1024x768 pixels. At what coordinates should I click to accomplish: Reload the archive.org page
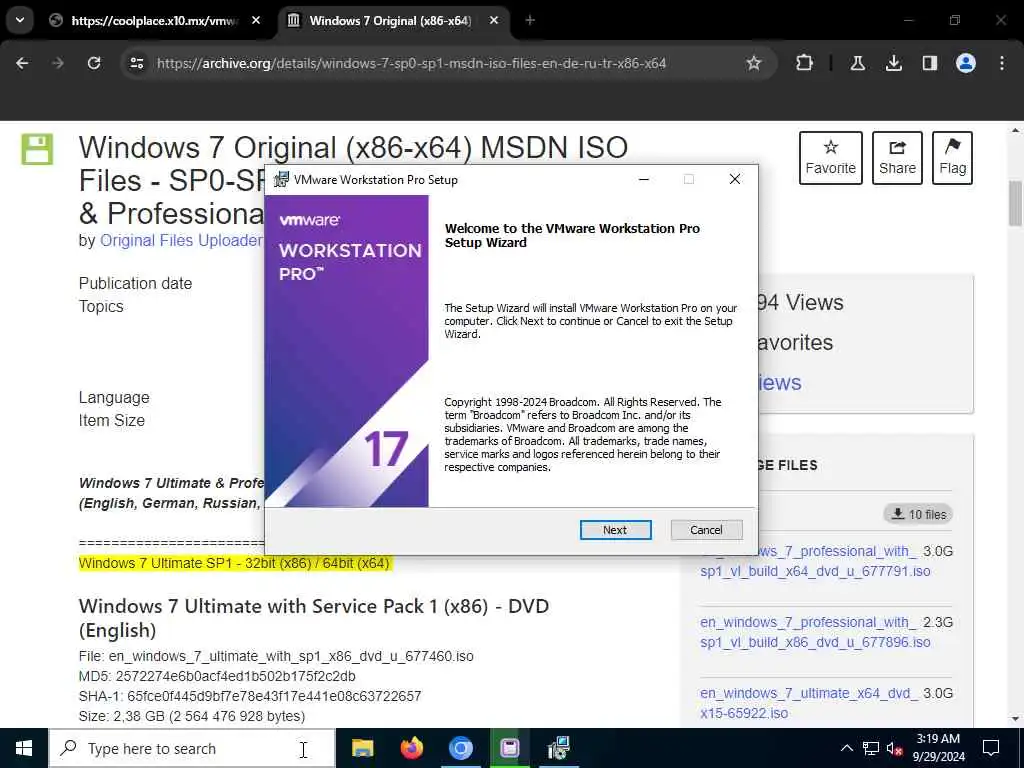pyautogui.click(x=94, y=63)
